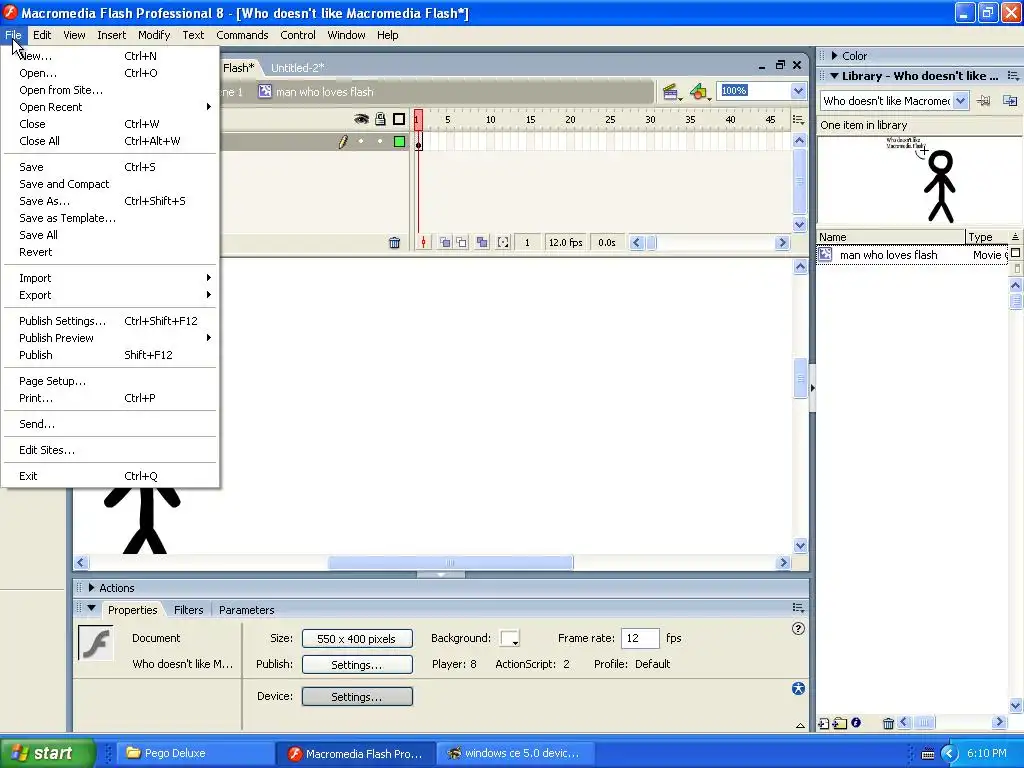Open the Library panel options menu
This screenshot has height=768, width=1024.
tap(1013, 76)
